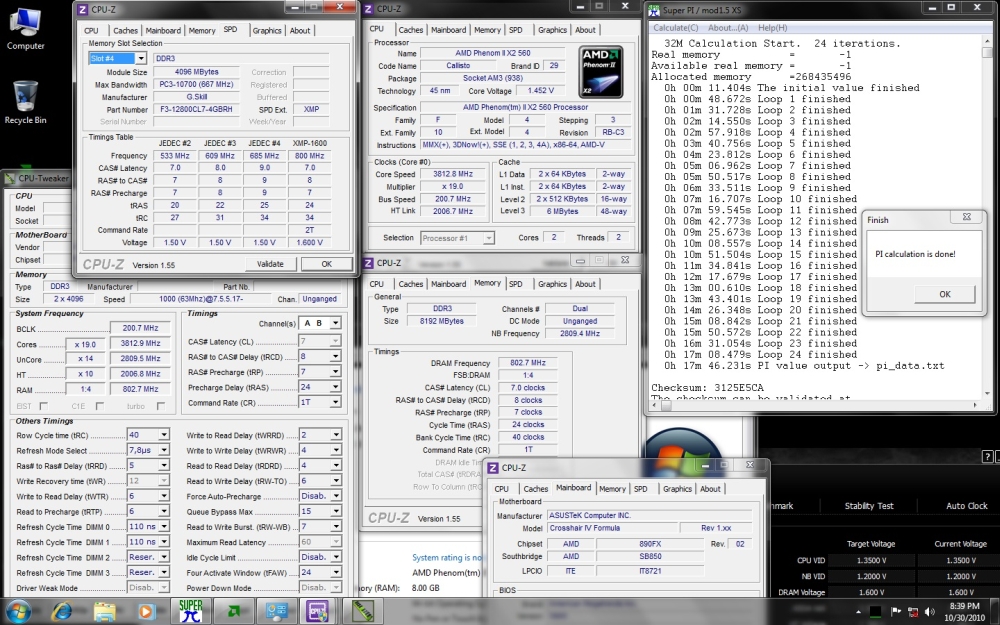Viewport: 1000px width, 625px height.
Task: Show hidden tray icons arrow
Action: tap(858, 612)
